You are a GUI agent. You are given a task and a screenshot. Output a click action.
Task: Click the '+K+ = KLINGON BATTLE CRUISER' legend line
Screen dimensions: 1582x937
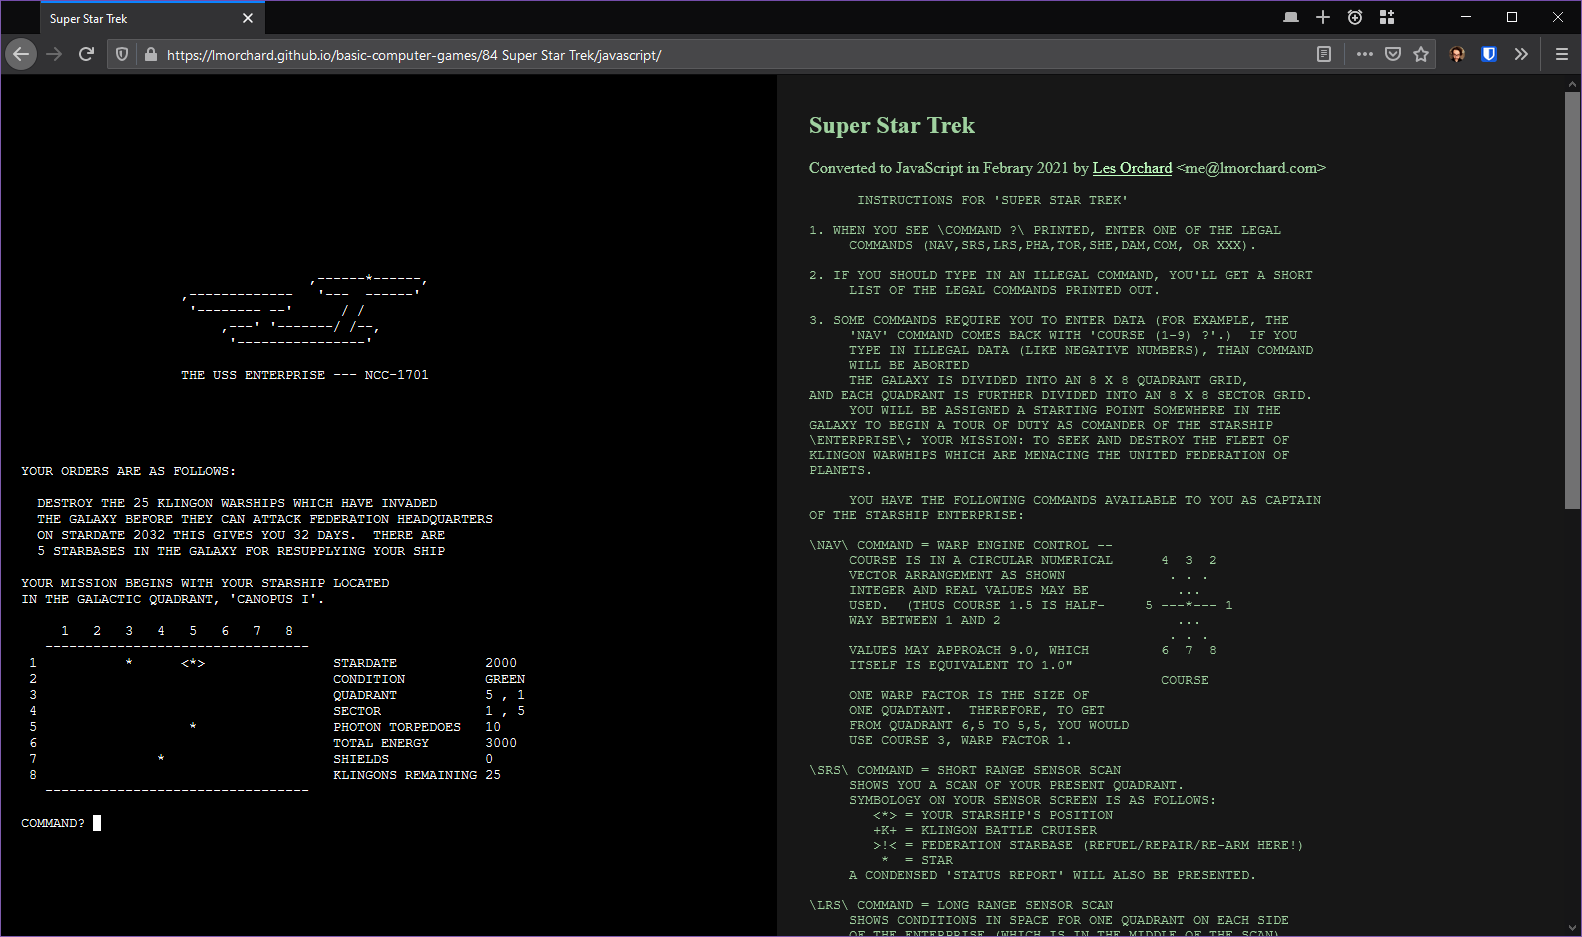tap(985, 830)
